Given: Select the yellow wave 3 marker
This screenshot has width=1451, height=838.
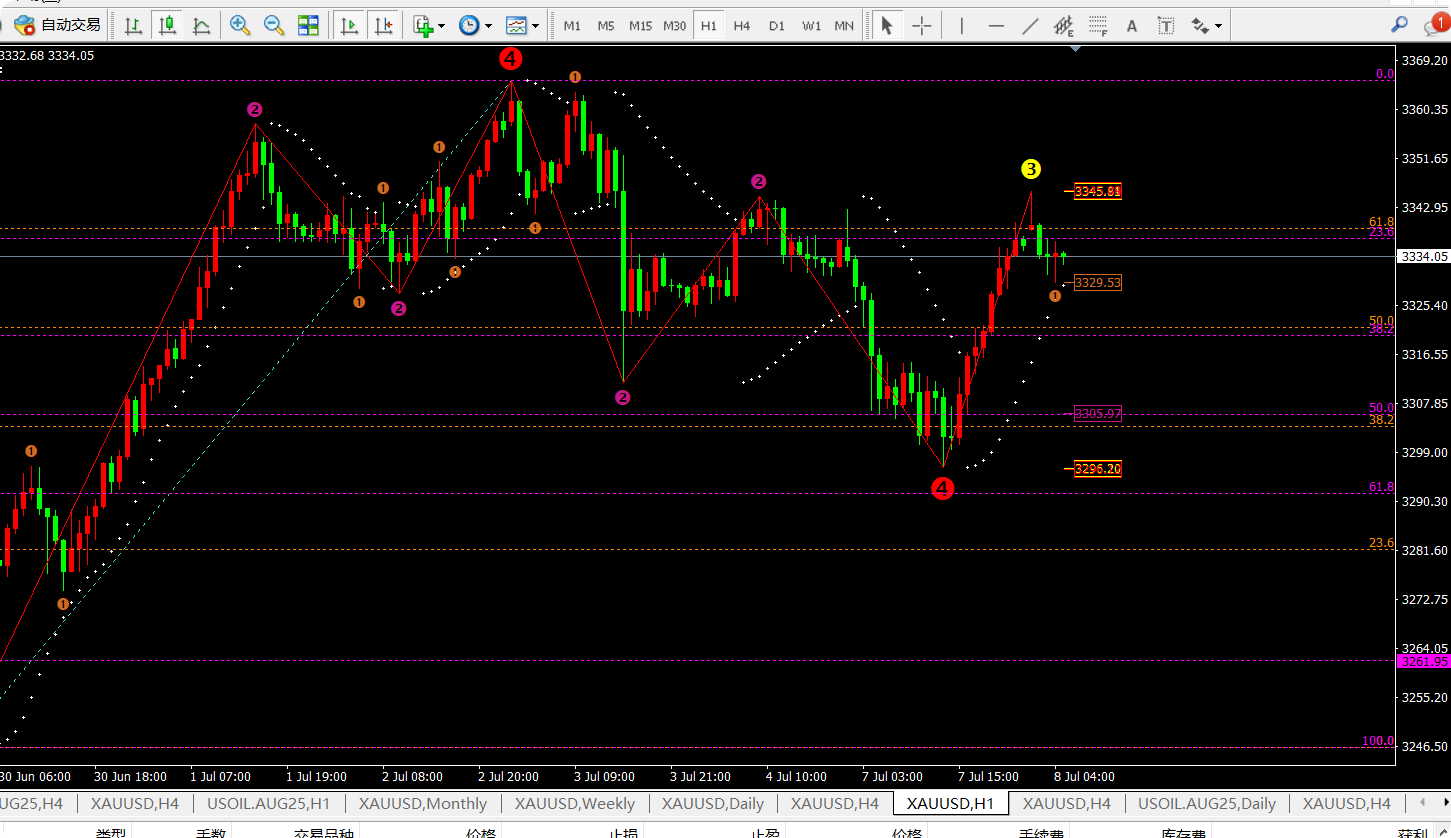Looking at the screenshot, I should pyautogui.click(x=1031, y=169).
